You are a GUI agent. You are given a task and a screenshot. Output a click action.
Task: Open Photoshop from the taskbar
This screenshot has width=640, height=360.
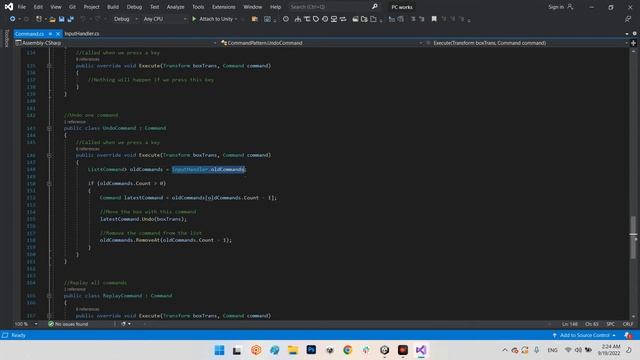[x=311, y=350]
